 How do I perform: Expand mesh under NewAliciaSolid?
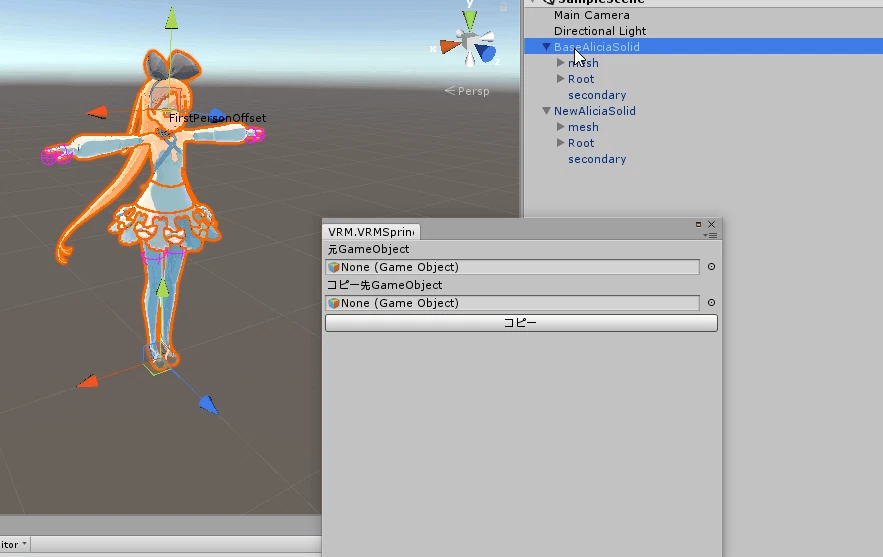click(560, 127)
